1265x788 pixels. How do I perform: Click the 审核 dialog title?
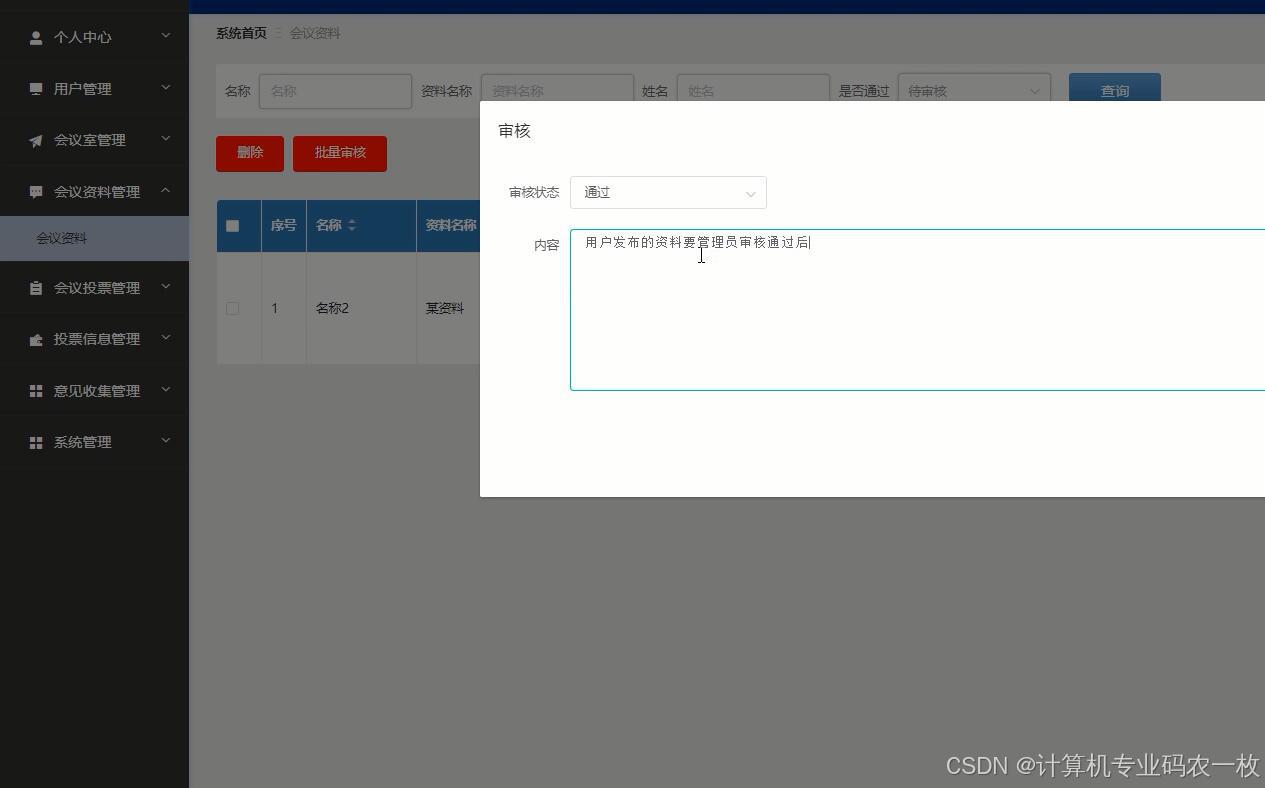point(515,131)
